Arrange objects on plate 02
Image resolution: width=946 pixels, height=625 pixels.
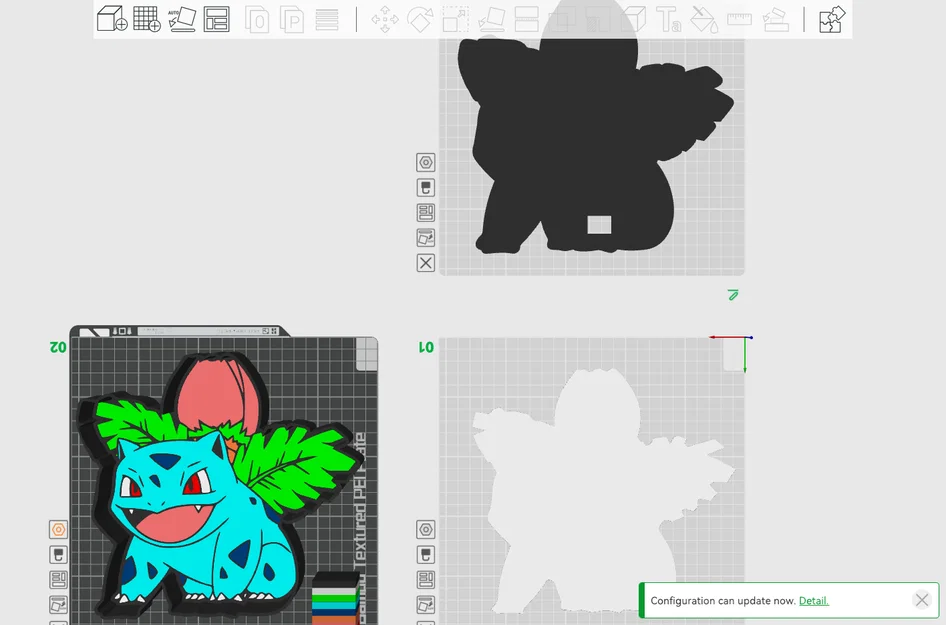click(59, 580)
